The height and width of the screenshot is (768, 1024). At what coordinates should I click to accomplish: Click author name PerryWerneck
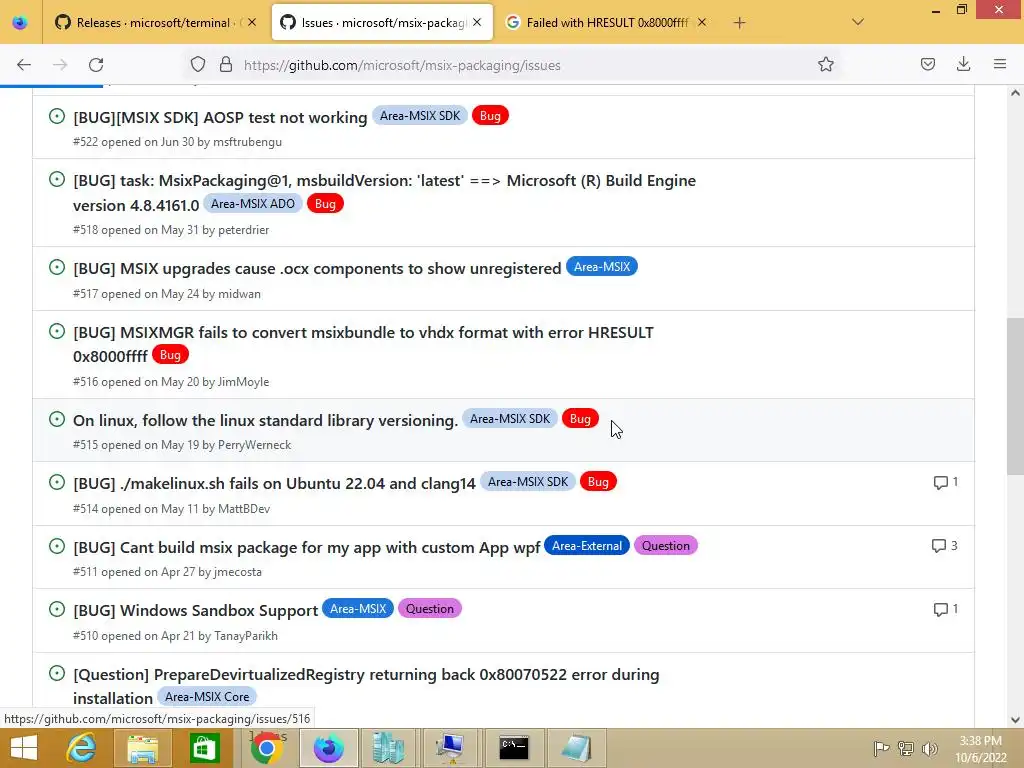[x=254, y=445]
